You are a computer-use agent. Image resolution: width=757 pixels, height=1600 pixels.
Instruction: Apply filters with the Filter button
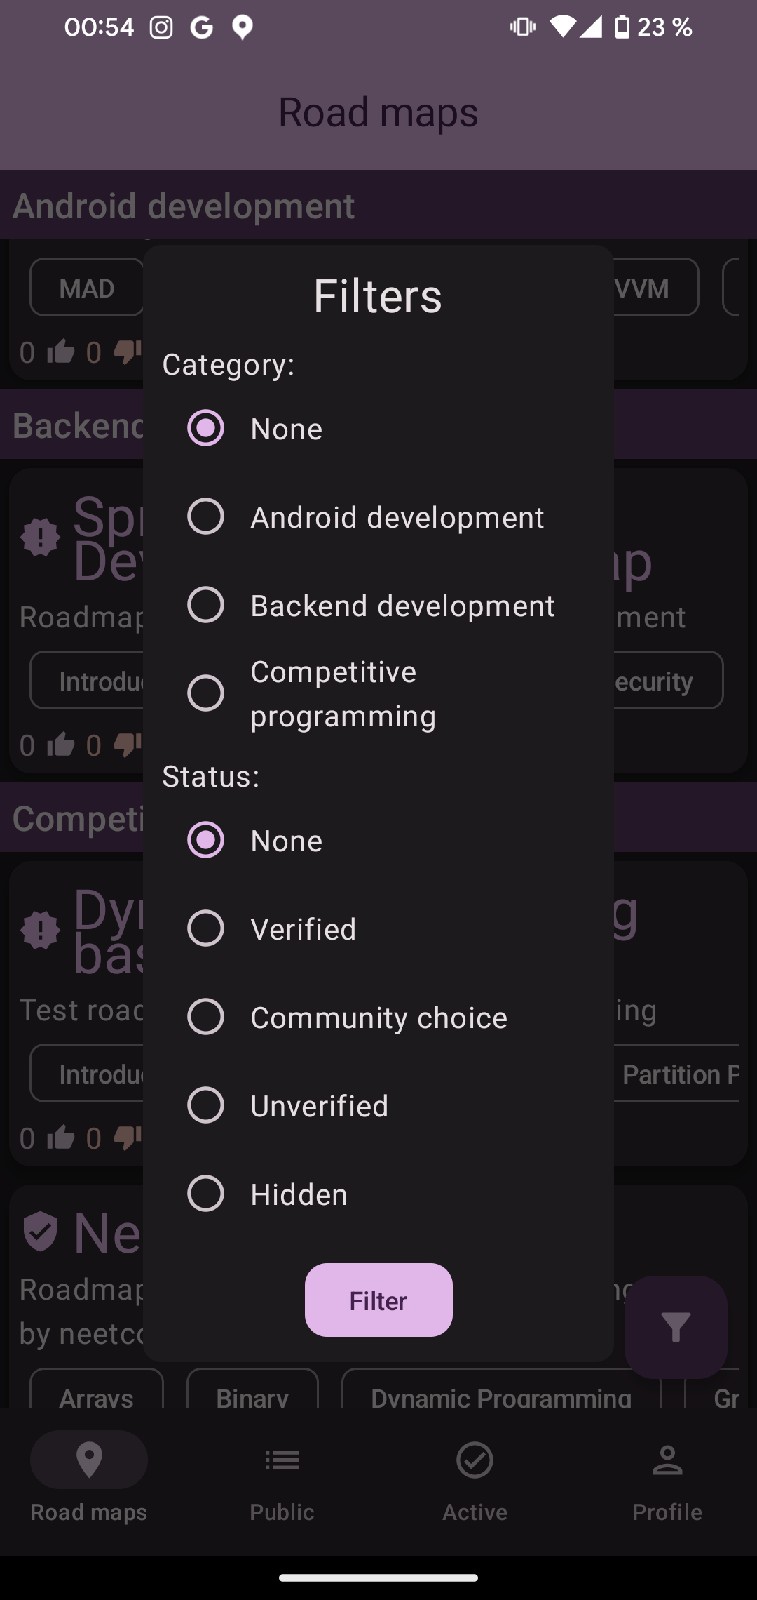pyautogui.click(x=378, y=1300)
